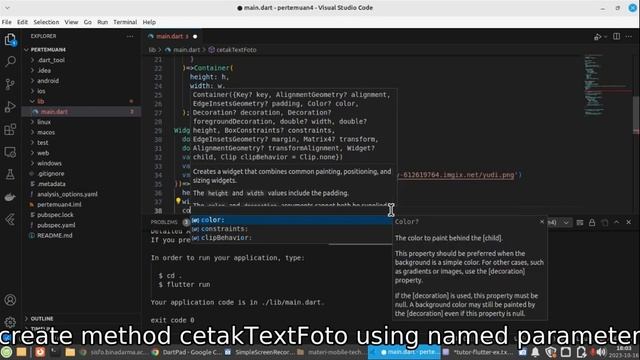Switch to the PROBLEMS panel tab
The height and width of the screenshot is (360, 640).
[x=164, y=222]
